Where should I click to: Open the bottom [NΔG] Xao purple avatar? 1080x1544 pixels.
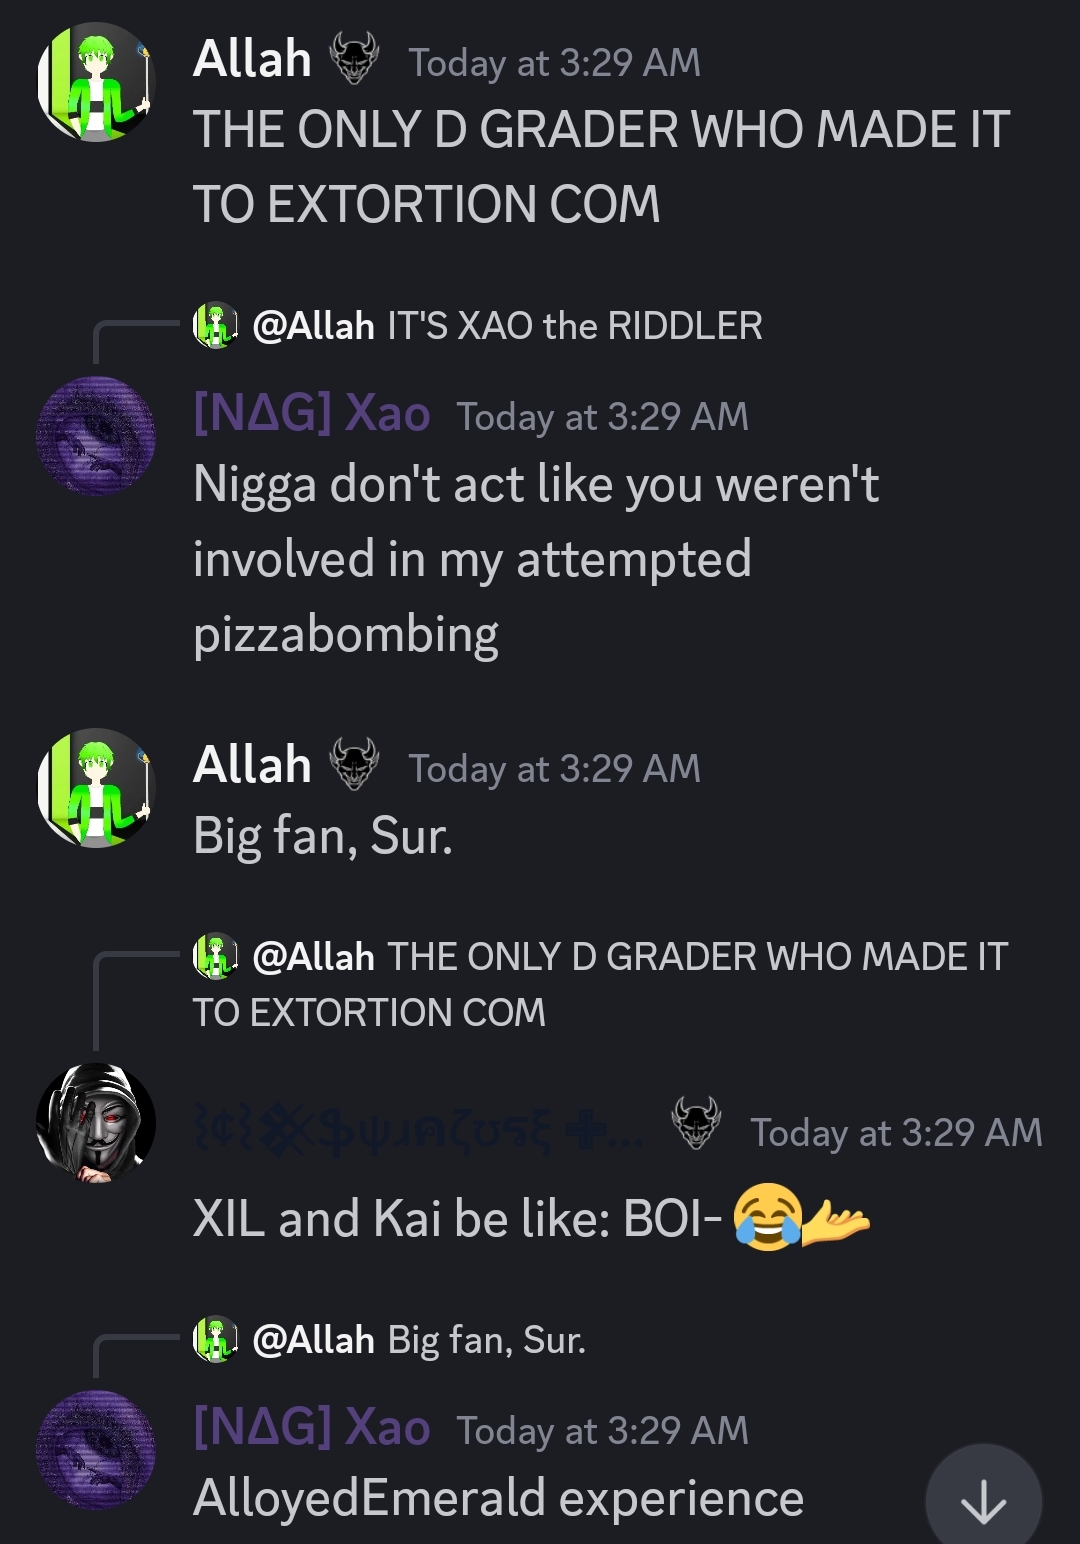click(x=96, y=1450)
